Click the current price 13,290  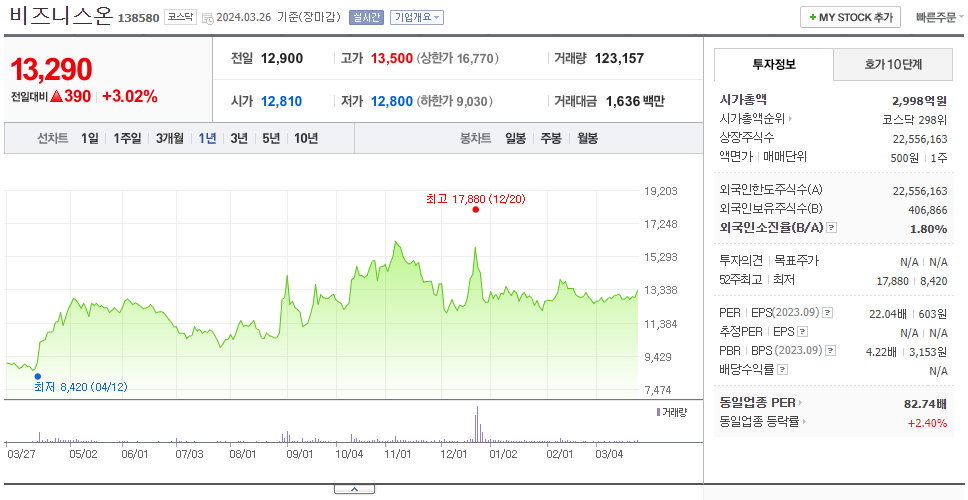pyautogui.click(x=51, y=69)
